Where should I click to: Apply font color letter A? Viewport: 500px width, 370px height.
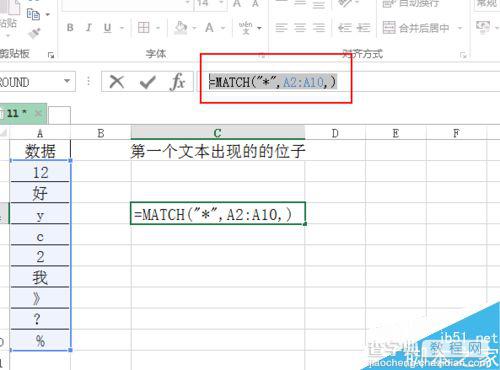pos(209,28)
